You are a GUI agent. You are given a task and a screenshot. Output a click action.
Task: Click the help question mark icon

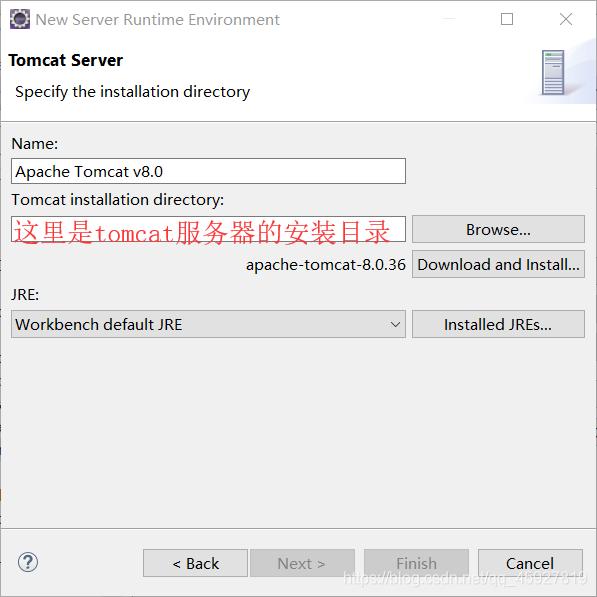tap(28, 562)
